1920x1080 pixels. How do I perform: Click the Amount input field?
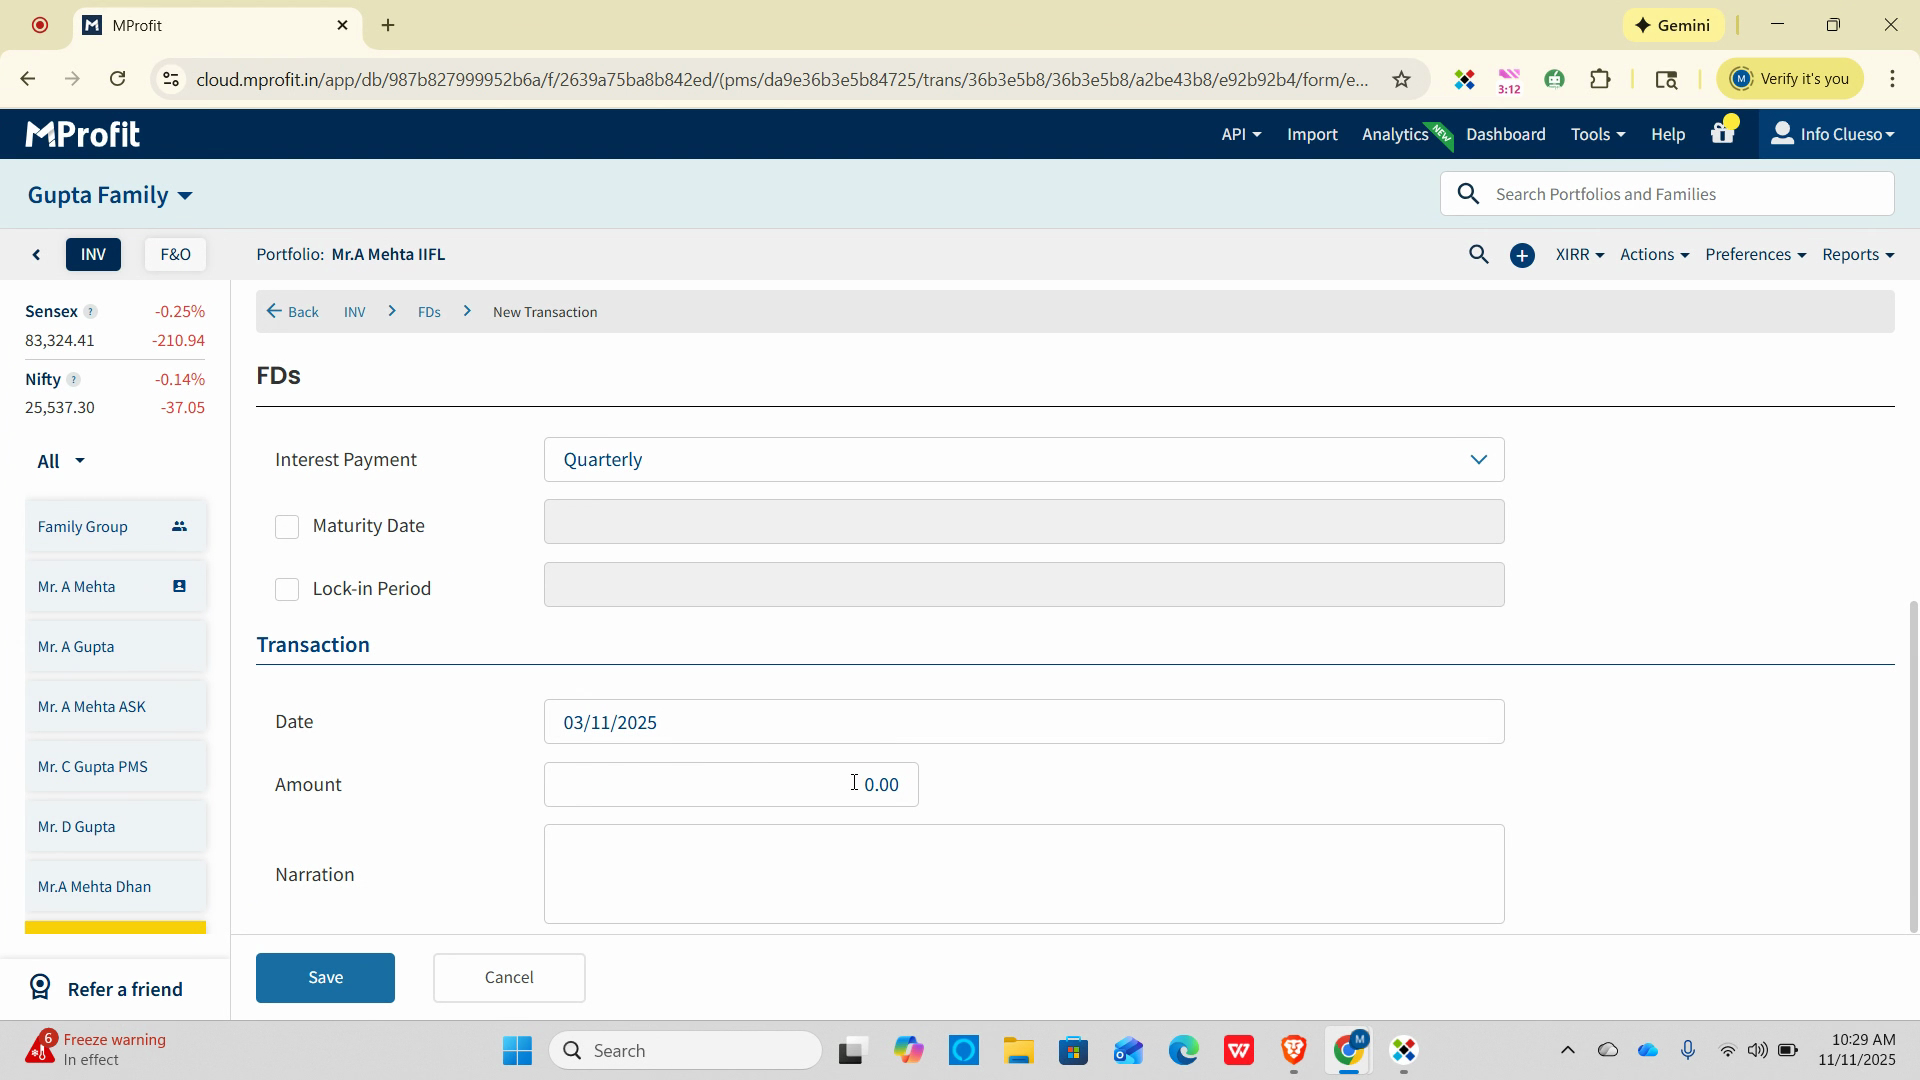pos(730,785)
